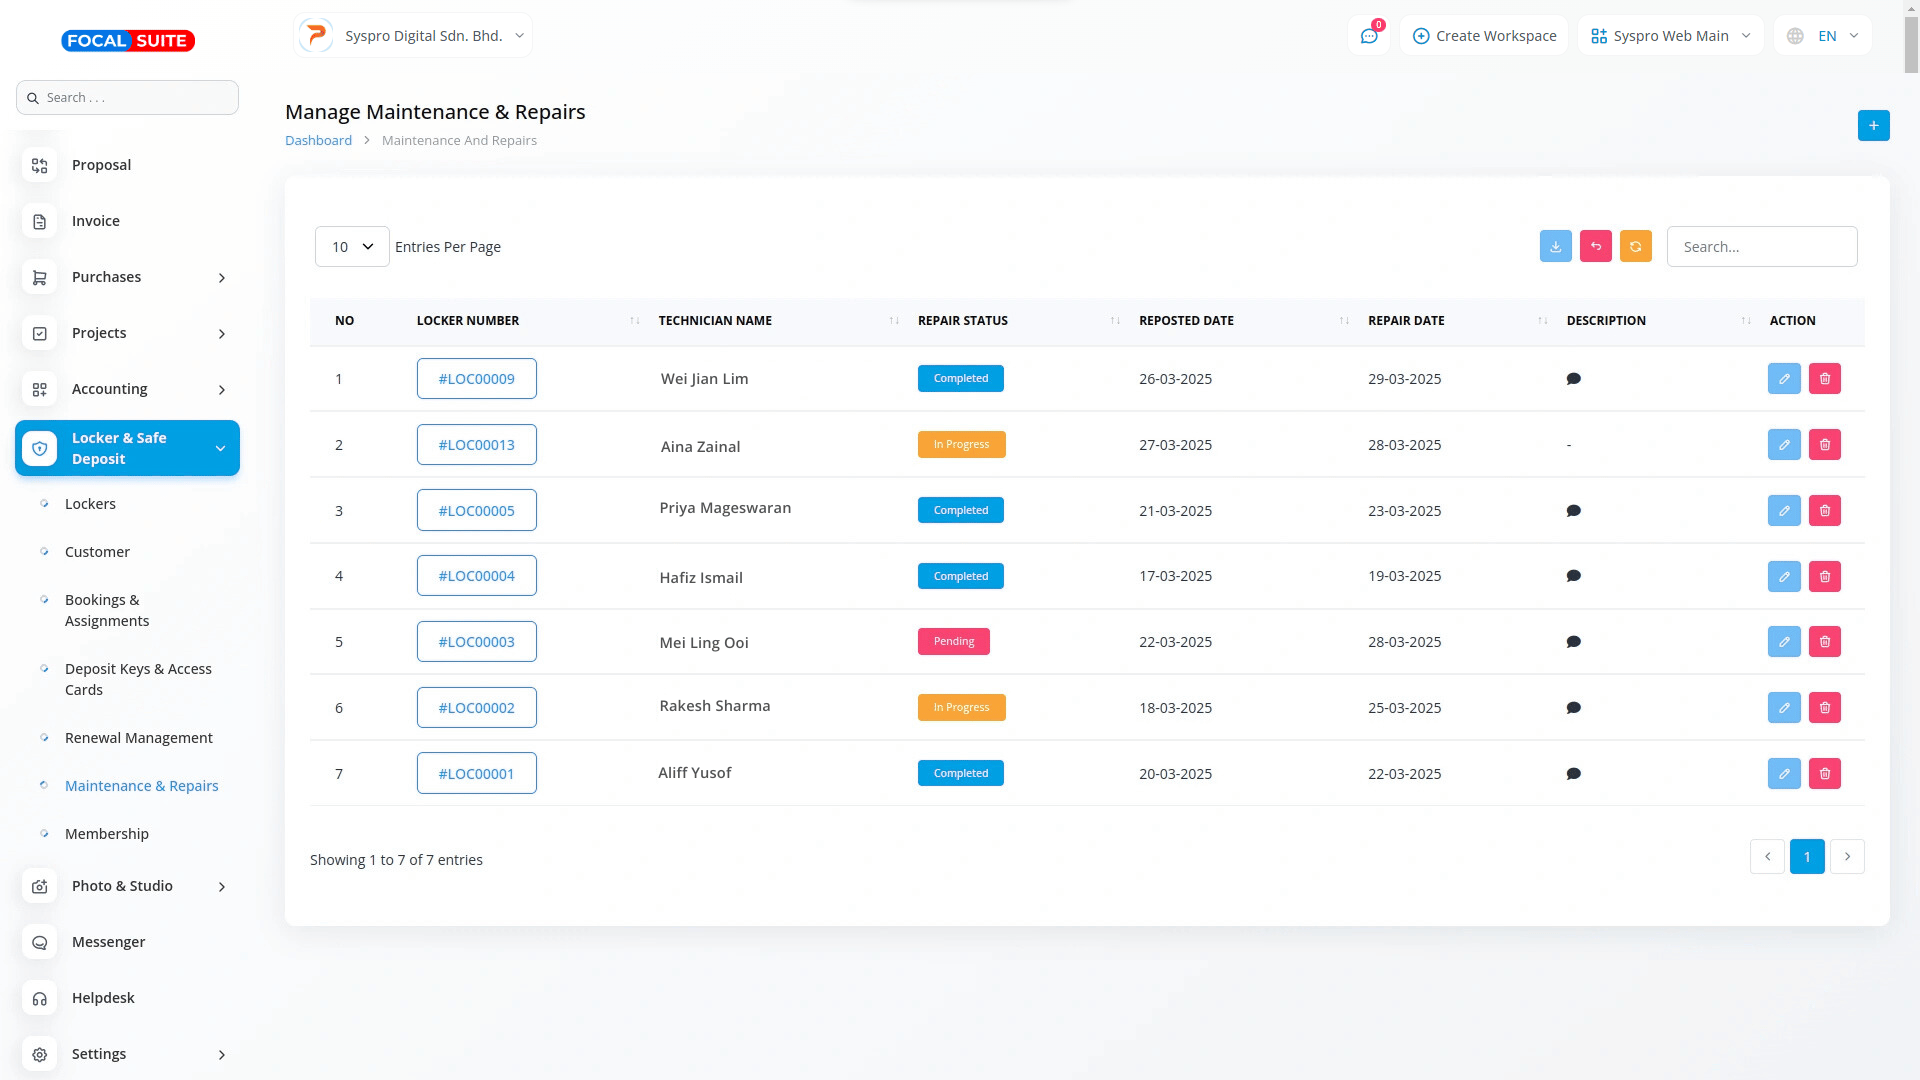1920x1080 pixels.
Task: Click the table search input field
Action: tap(1761, 247)
